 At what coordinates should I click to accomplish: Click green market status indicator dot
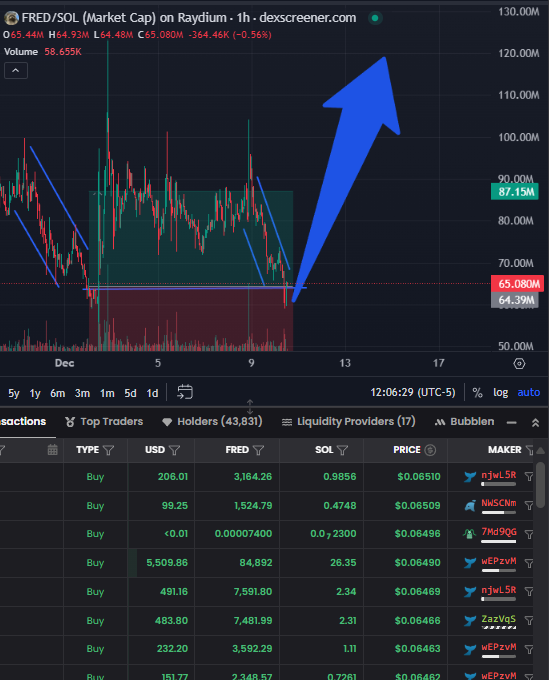point(375,18)
